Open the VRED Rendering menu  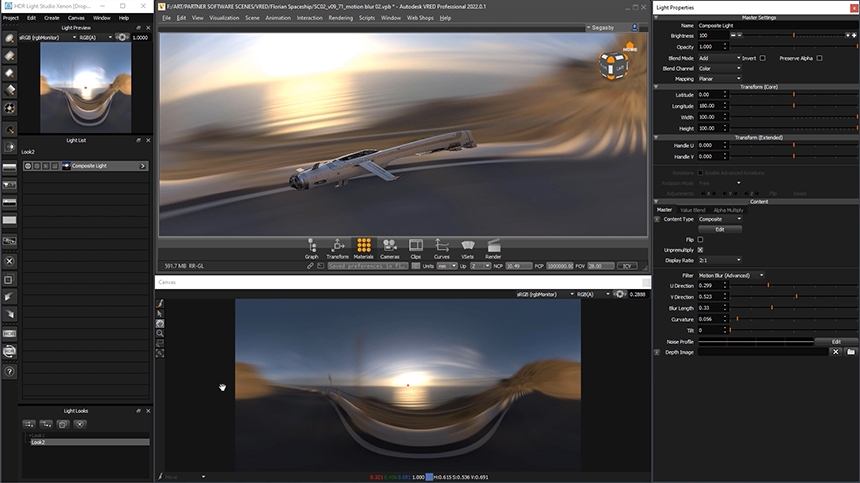point(341,18)
